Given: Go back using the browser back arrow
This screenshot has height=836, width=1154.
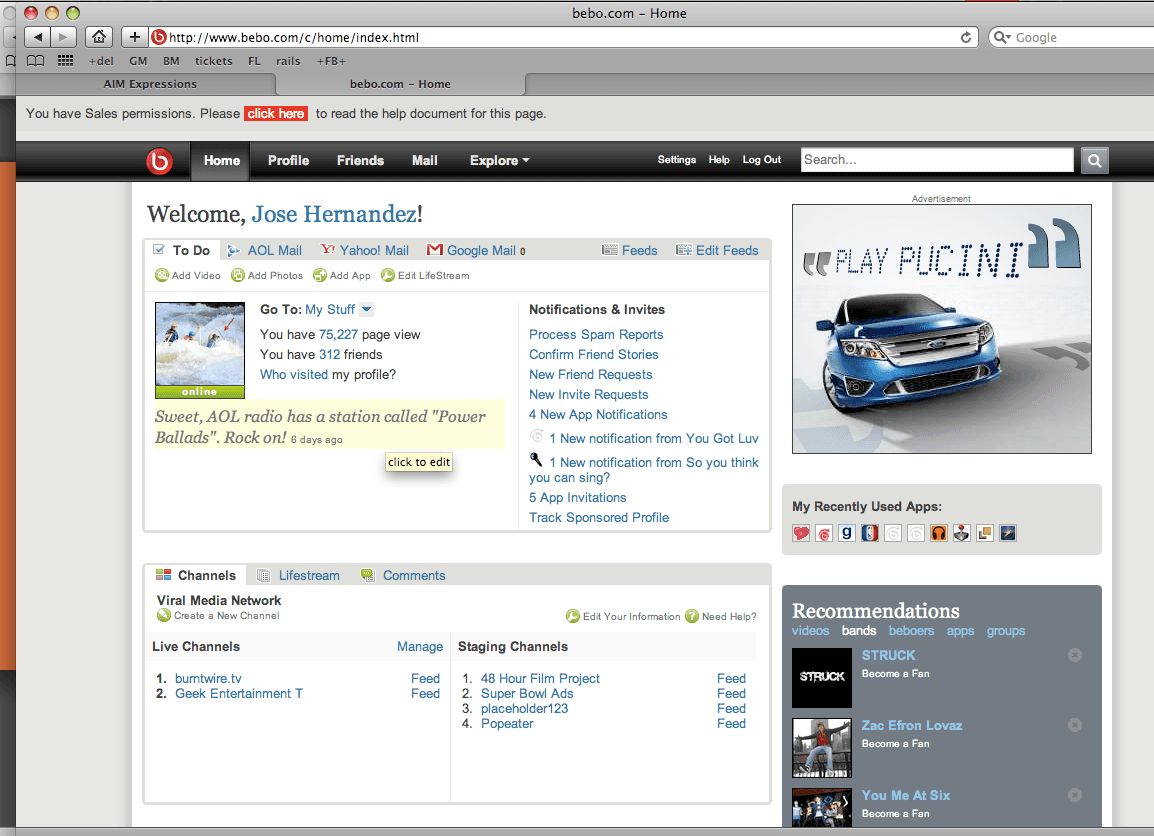Looking at the screenshot, I should click(38, 37).
